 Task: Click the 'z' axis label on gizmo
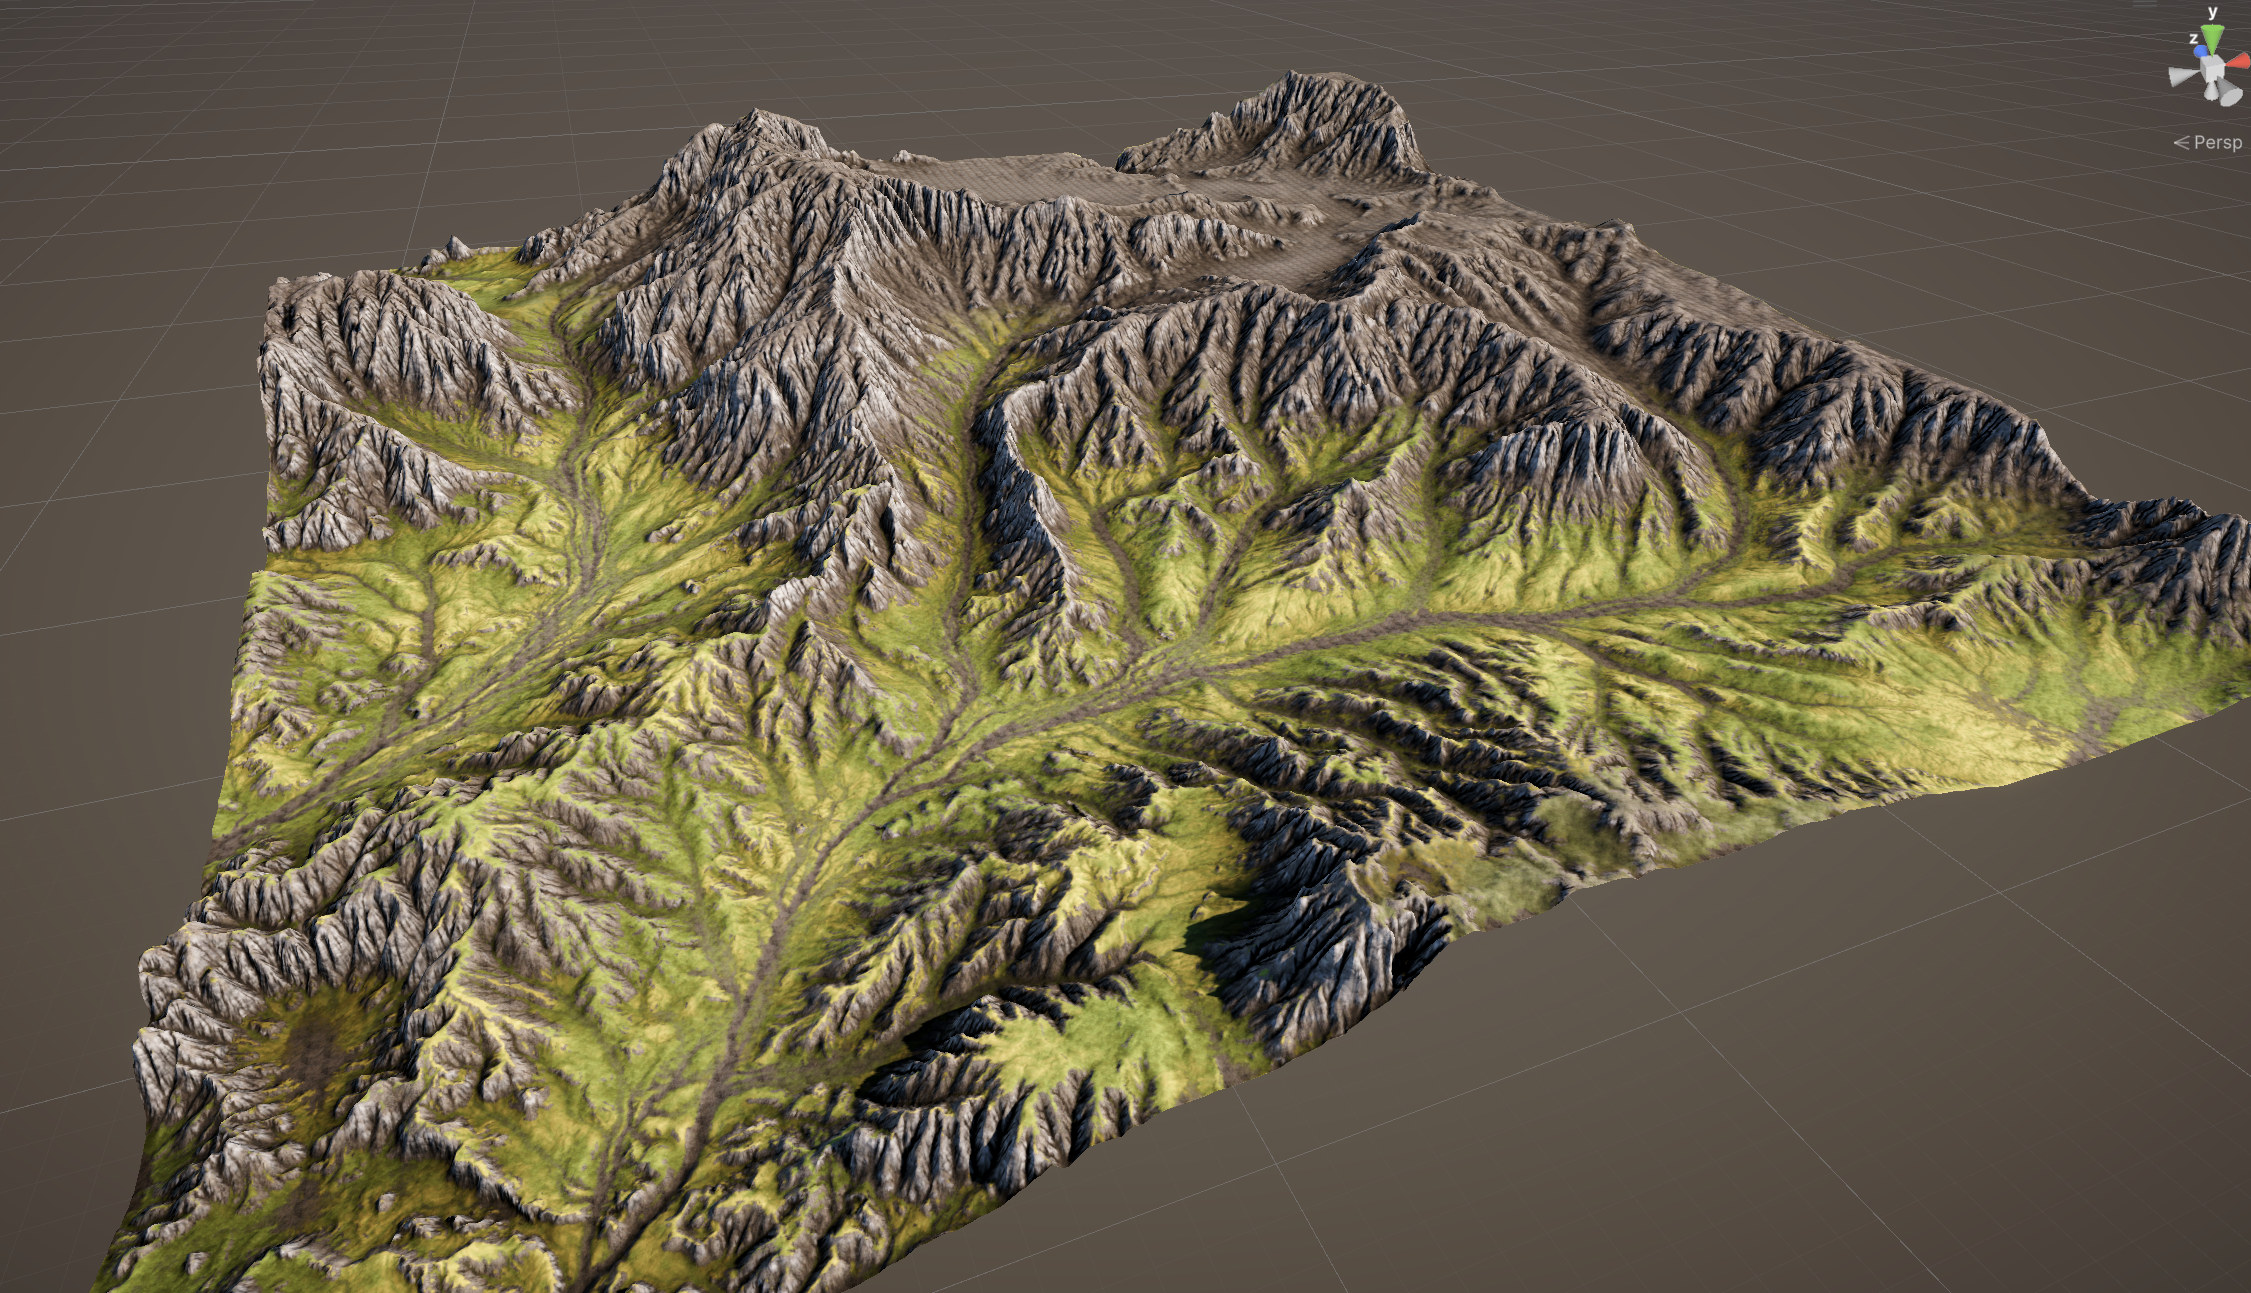(x=2193, y=39)
